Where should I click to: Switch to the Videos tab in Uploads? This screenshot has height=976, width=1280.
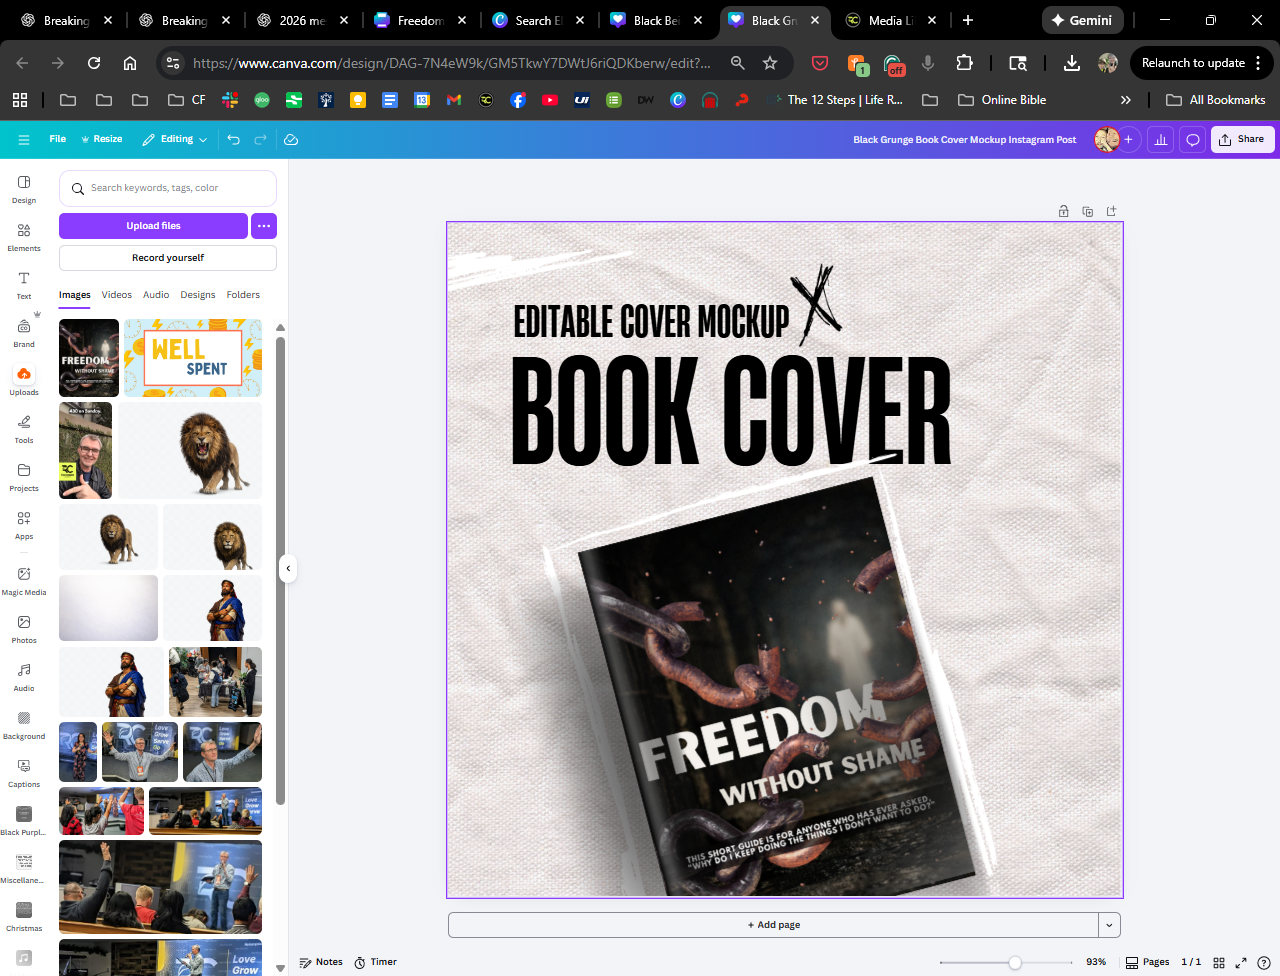[116, 295]
